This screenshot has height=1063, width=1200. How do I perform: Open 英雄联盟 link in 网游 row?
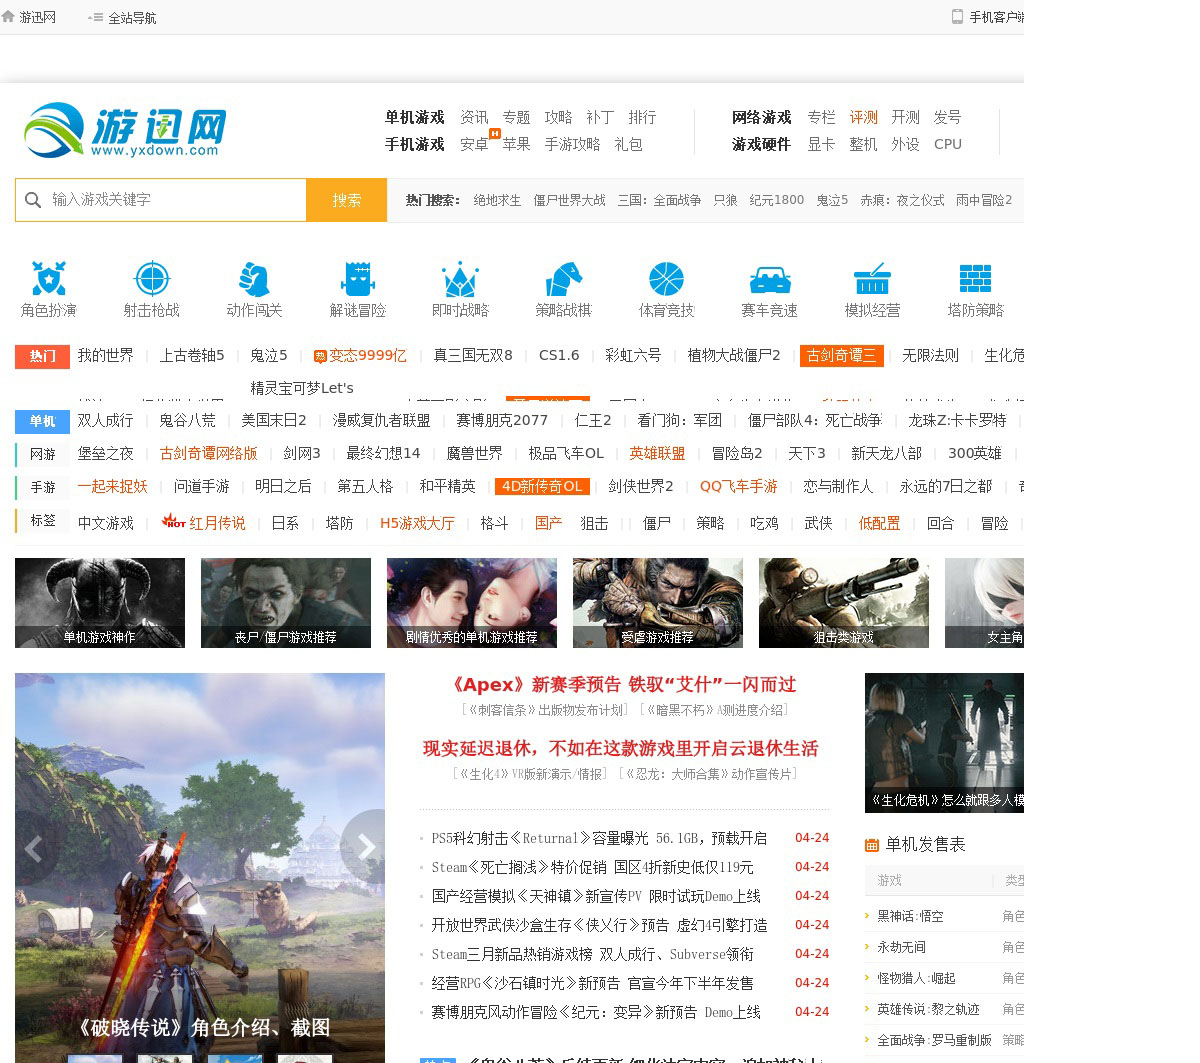pyautogui.click(x=657, y=453)
